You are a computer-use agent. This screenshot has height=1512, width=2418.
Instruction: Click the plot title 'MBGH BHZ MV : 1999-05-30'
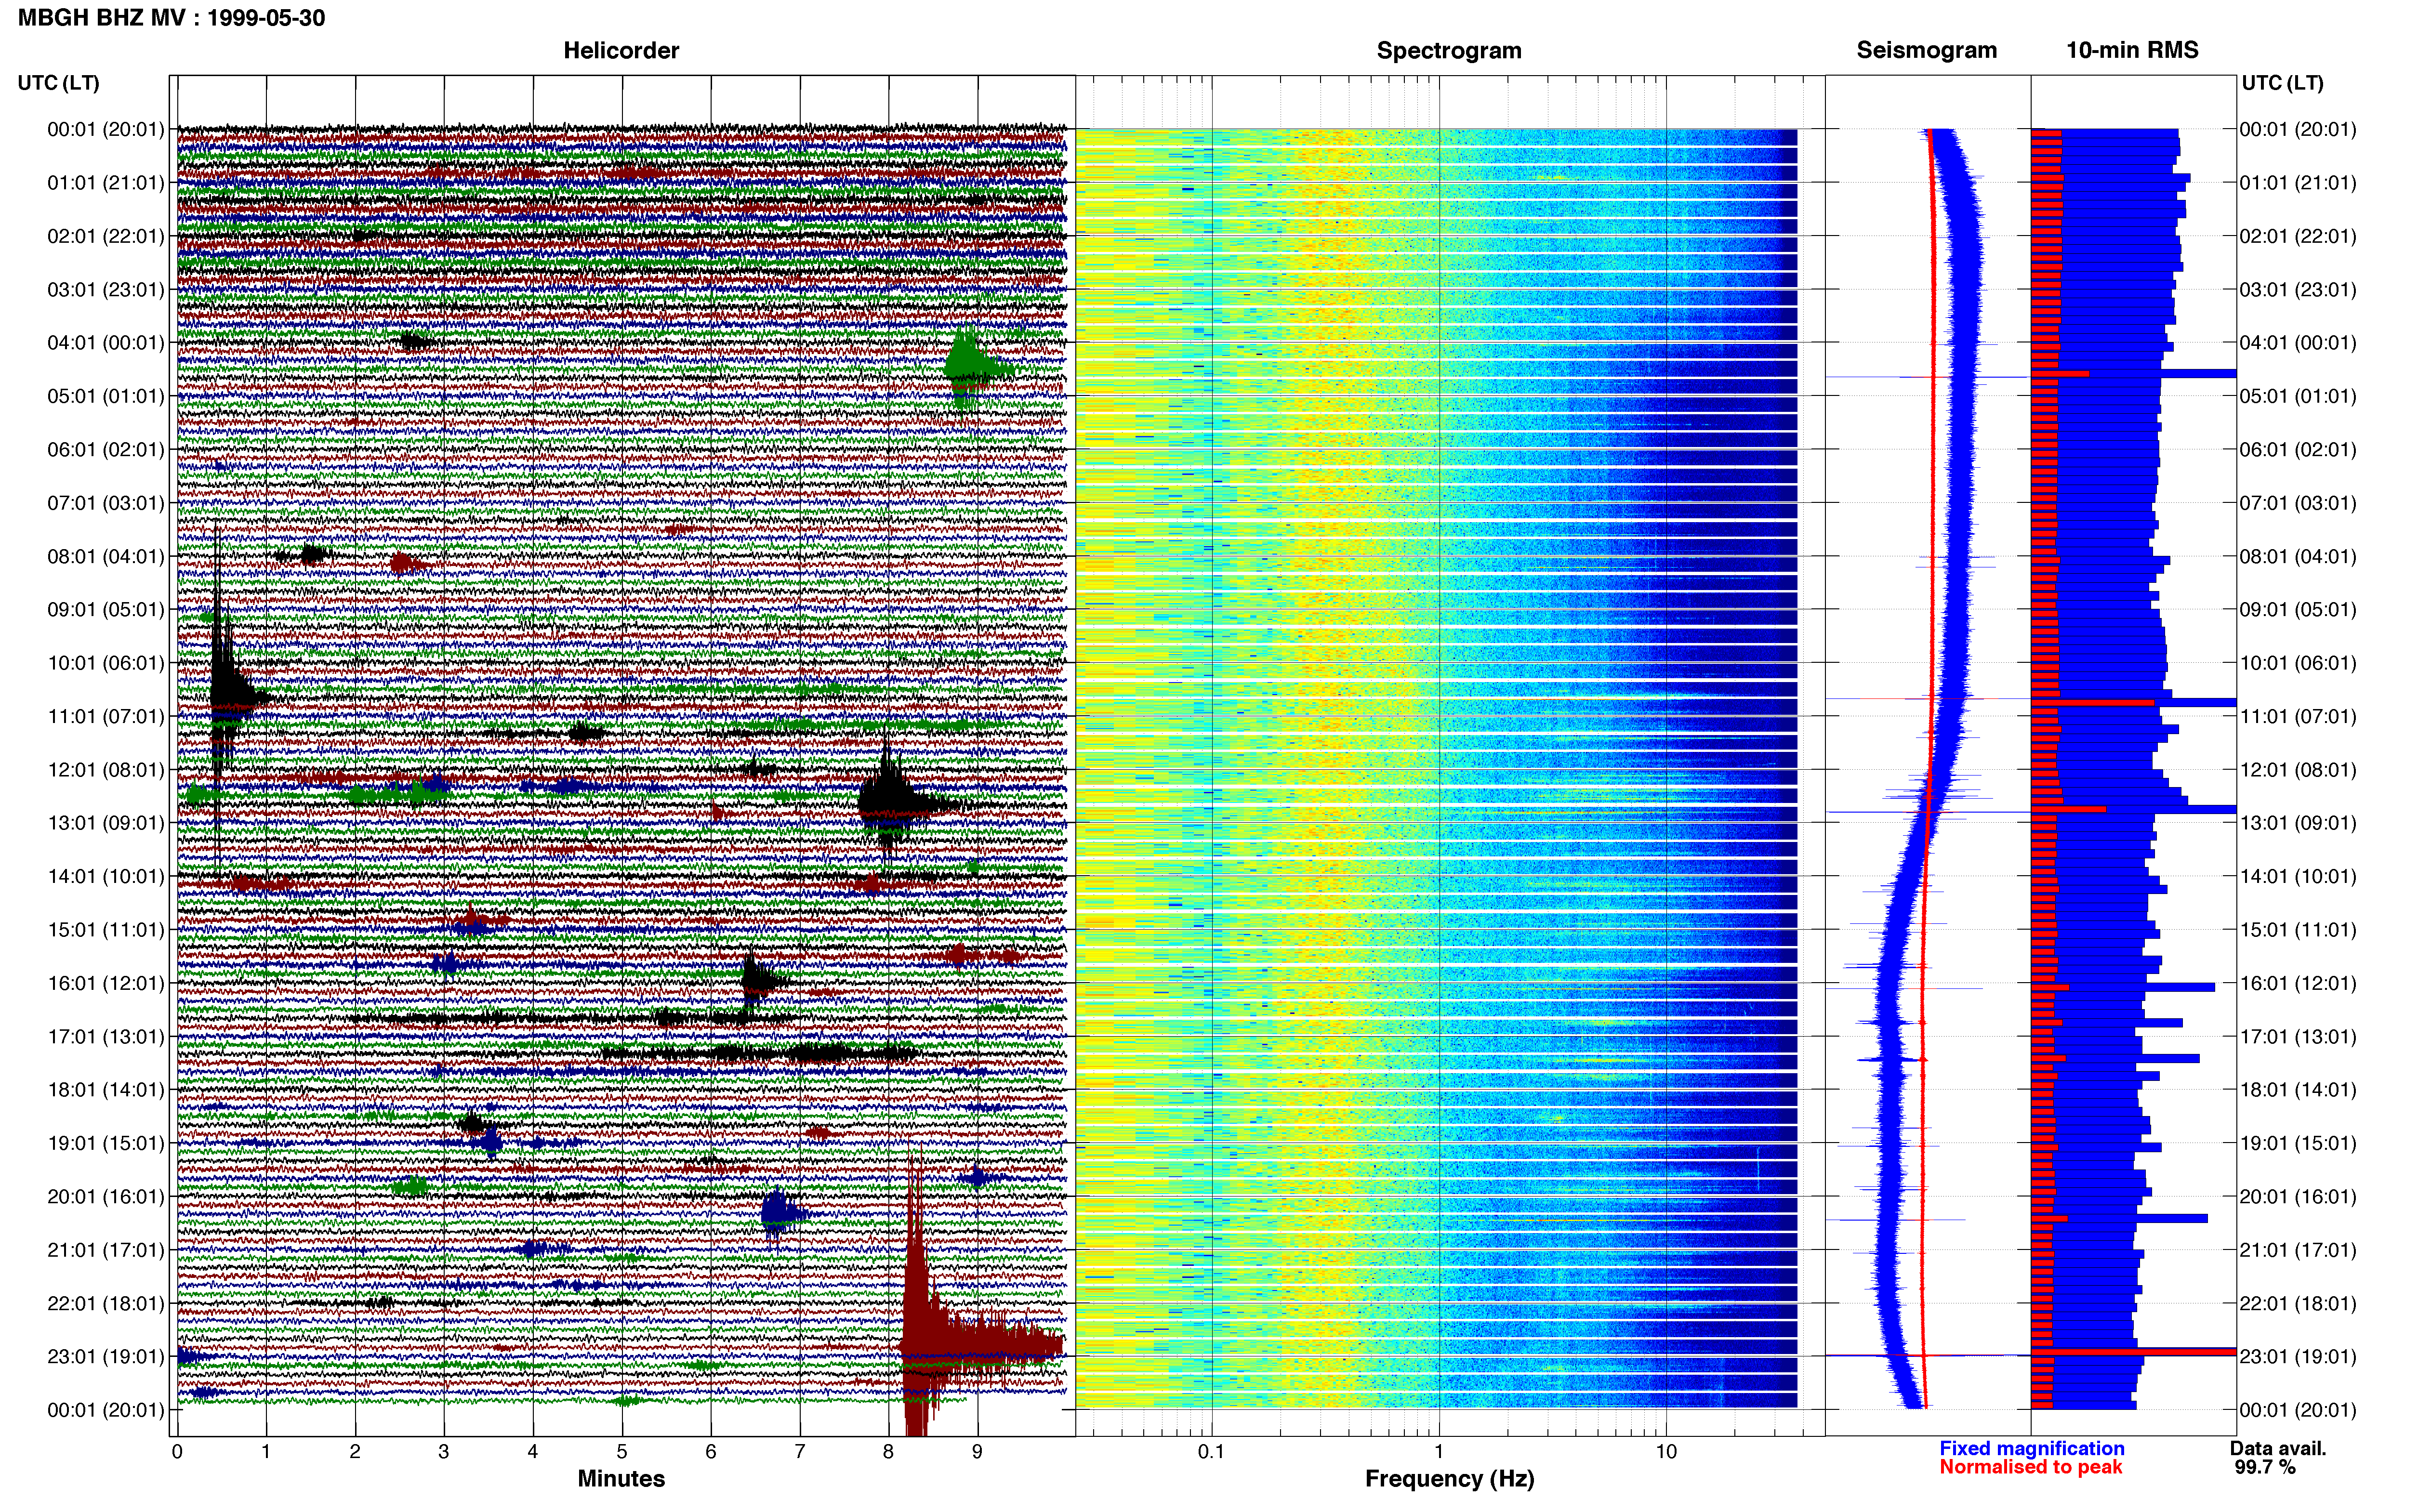(171, 18)
